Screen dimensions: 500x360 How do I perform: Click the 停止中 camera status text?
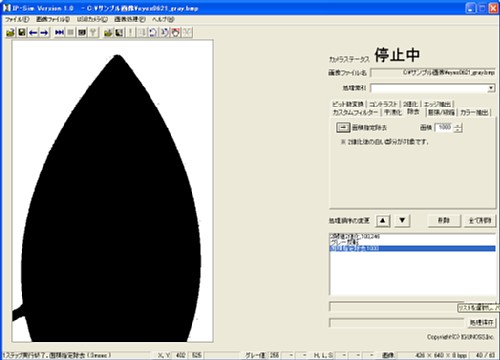click(397, 55)
